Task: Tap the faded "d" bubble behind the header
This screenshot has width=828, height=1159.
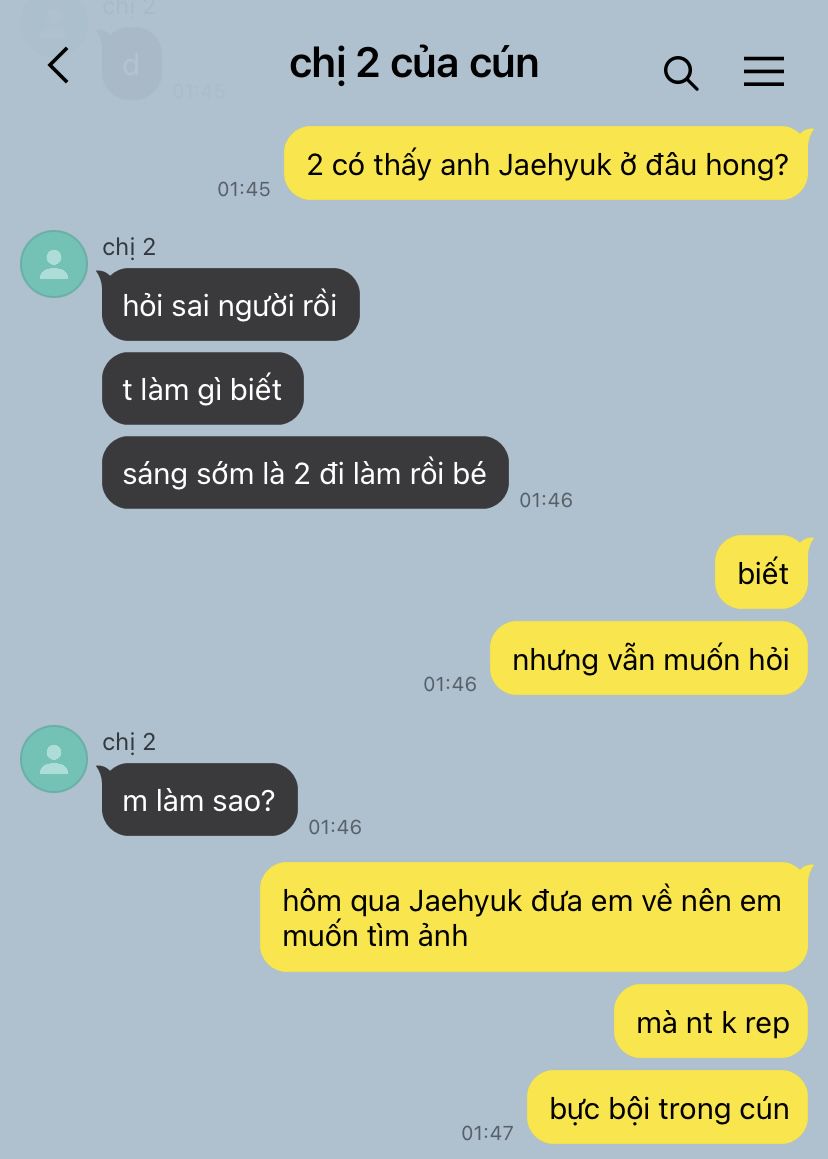Action: pyautogui.click(x=131, y=65)
